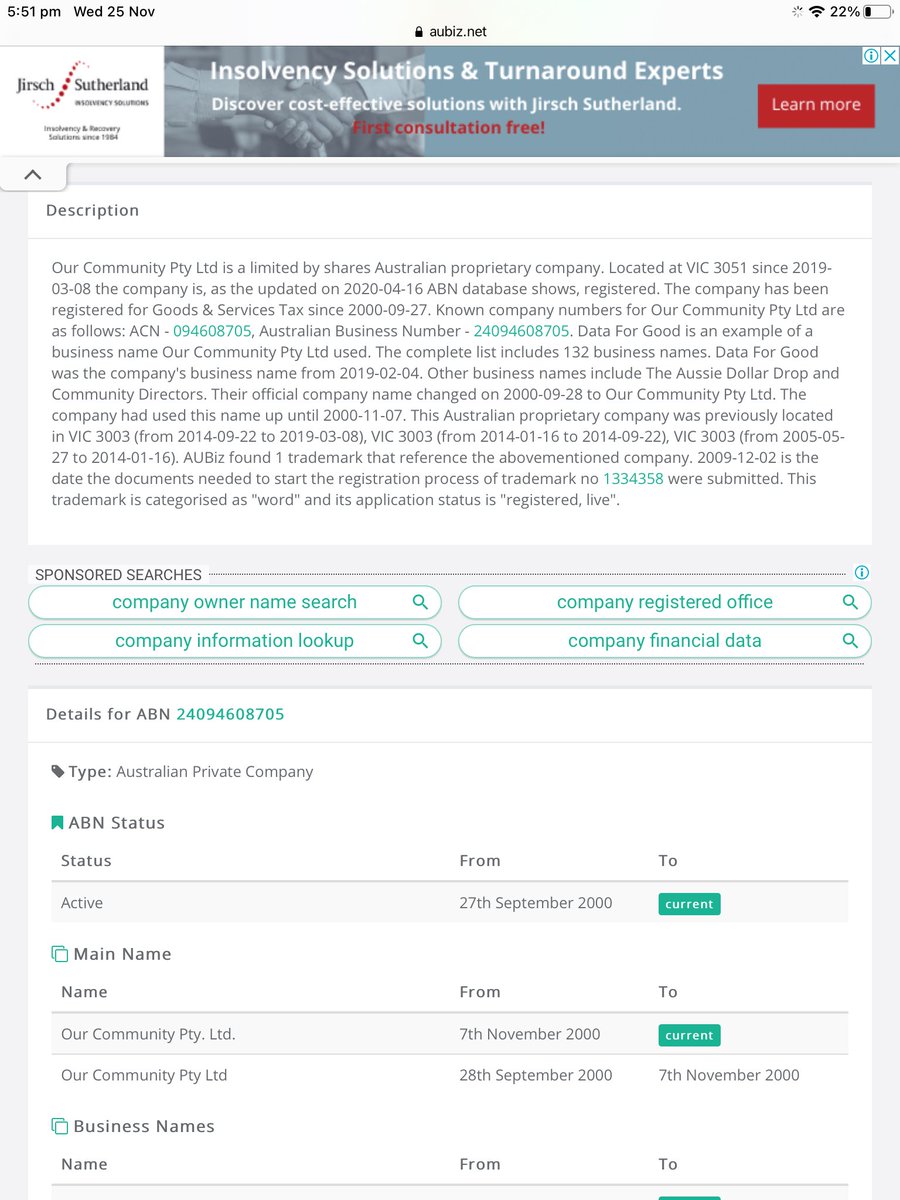Select company registered office search
The height and width of the screenshot is (1200, 900).
pyautogui.click(x=665, y=602)
